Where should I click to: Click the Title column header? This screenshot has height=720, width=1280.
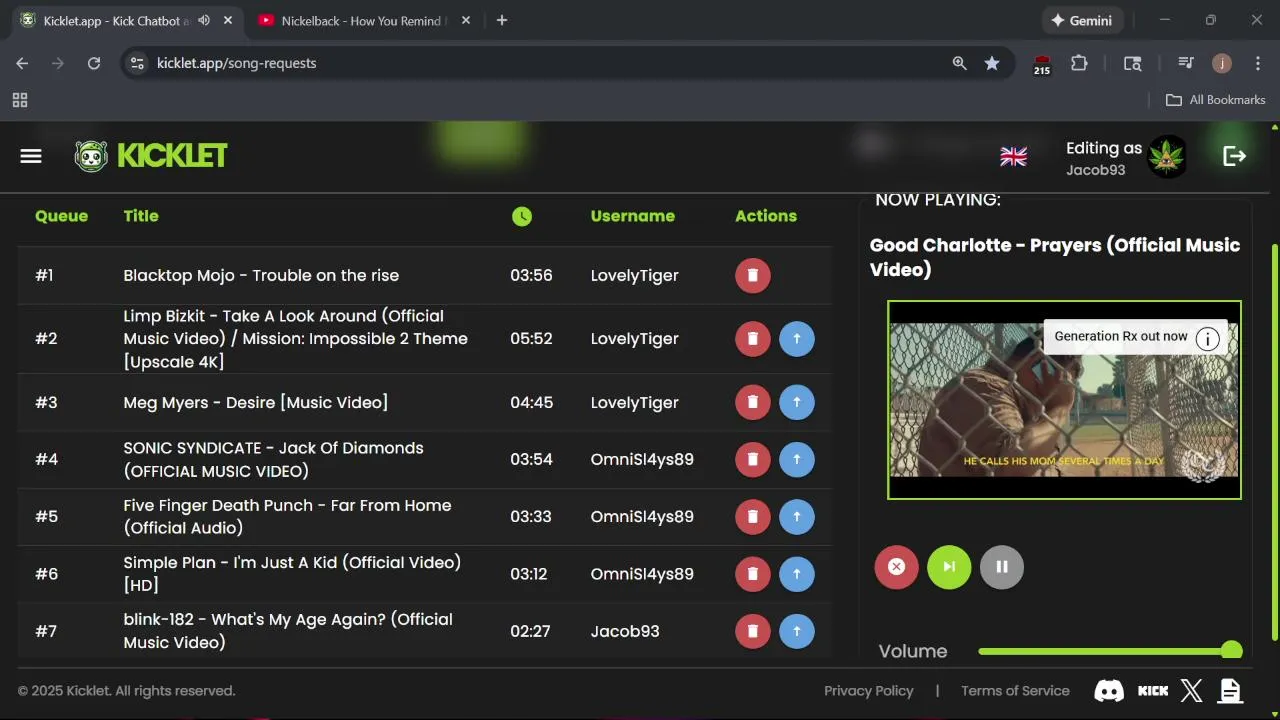click(141, 216)
